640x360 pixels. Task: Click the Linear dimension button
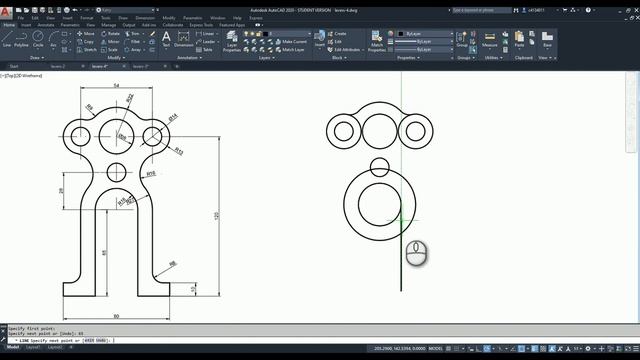(x=205, y=33)
